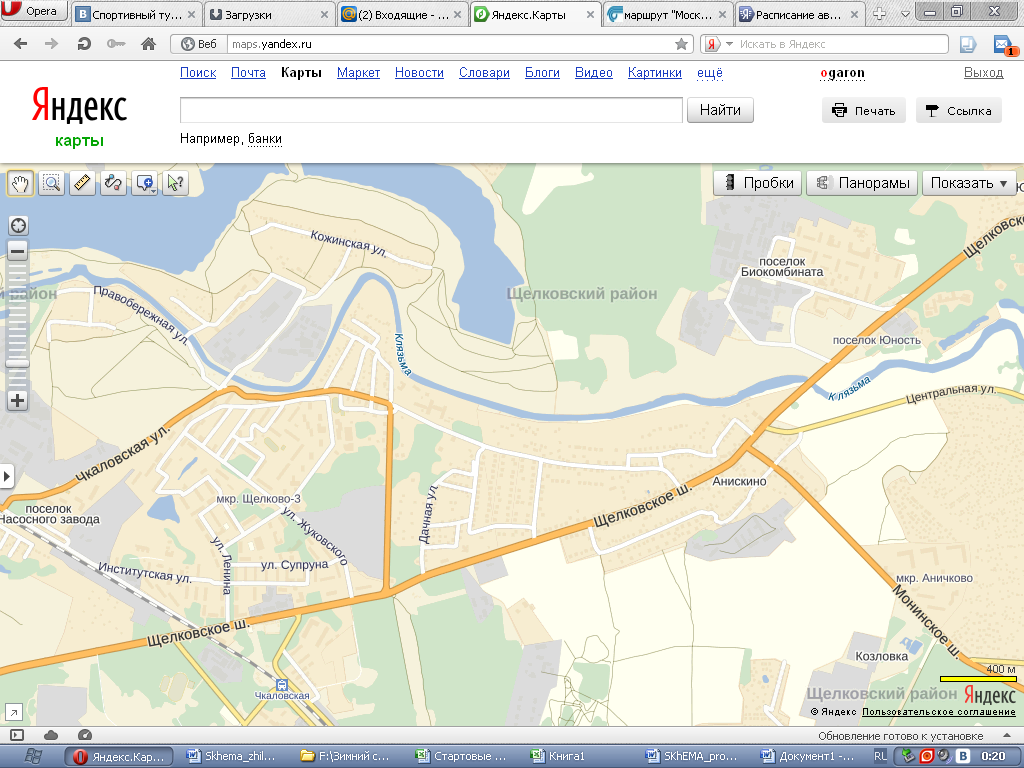Expand the 'ещё' more services menu
Screen dimensions: 1024x768
coord(710,72)
